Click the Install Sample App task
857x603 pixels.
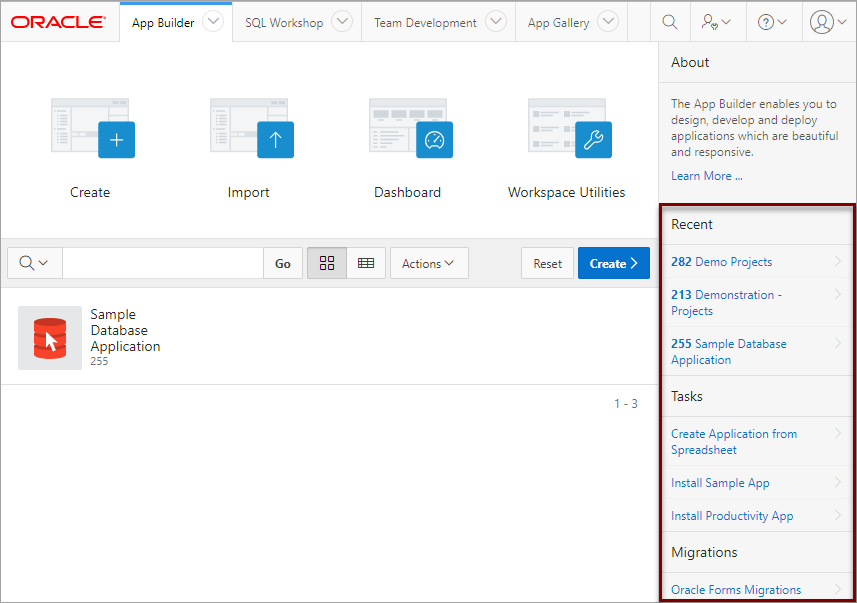click(x=720, y=483)
